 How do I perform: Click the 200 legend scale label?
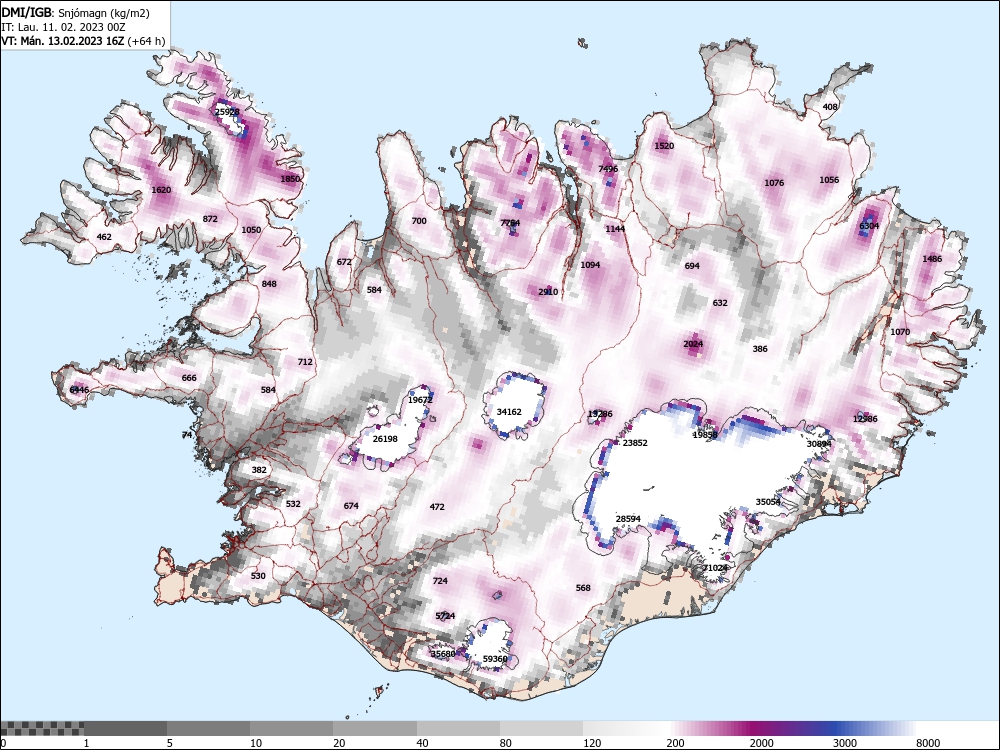pyautogui.click(x=675, y=743)
